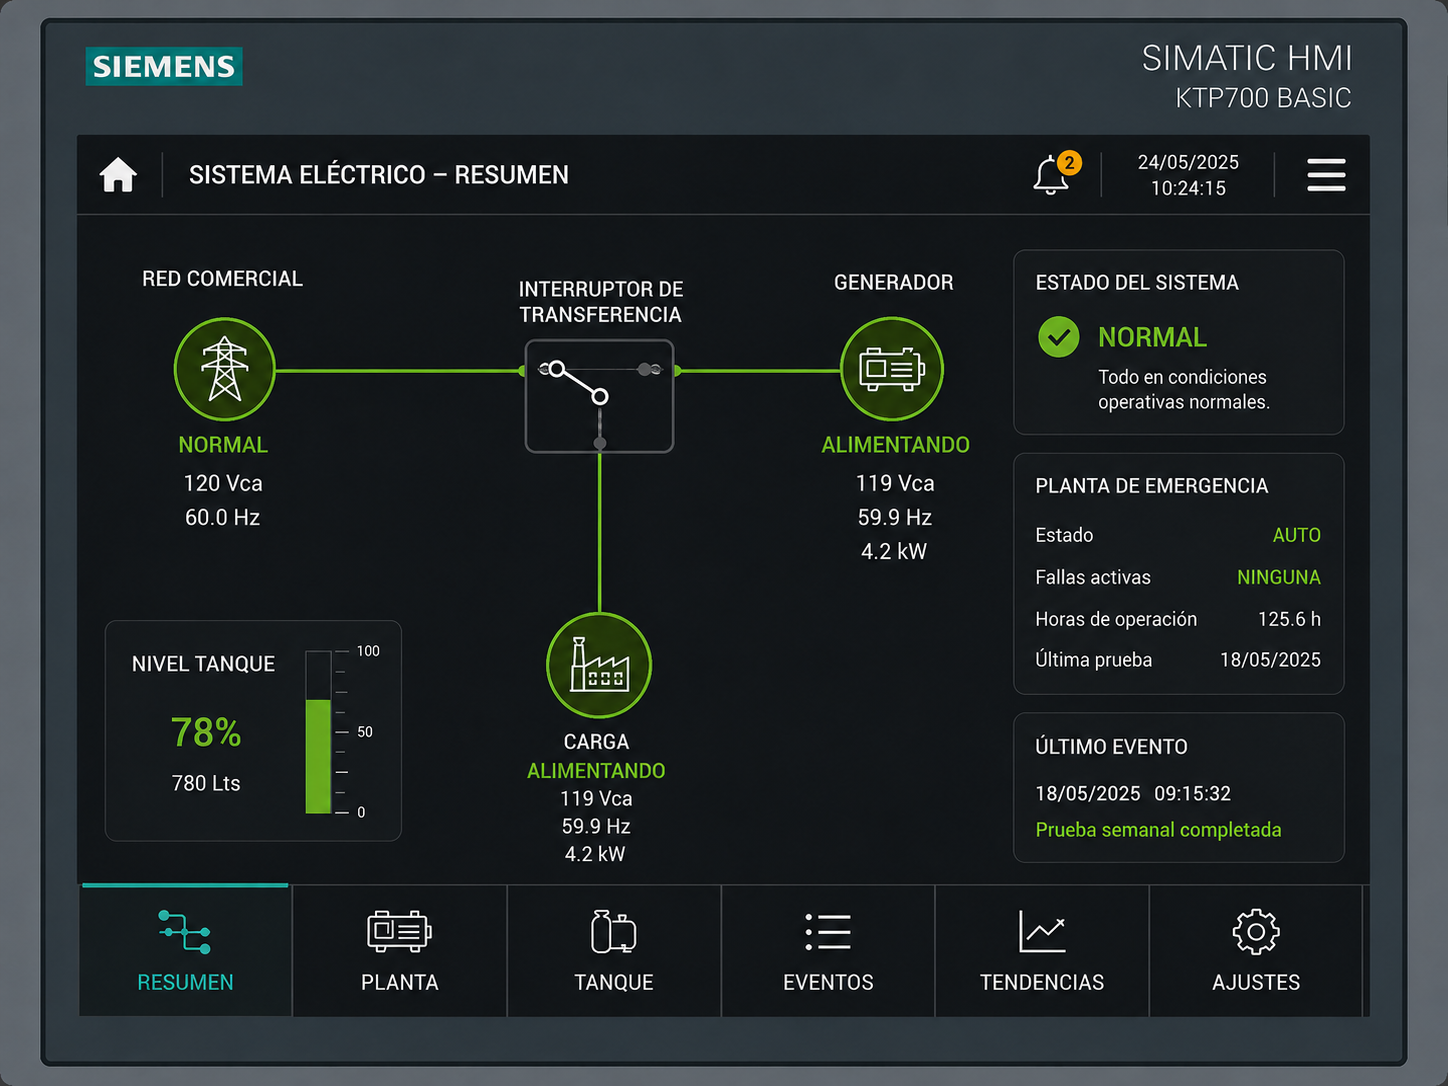This screenshot has width=1448, height=1086.
Task: Open the hamburger menu
Action: click(1326, 175)
